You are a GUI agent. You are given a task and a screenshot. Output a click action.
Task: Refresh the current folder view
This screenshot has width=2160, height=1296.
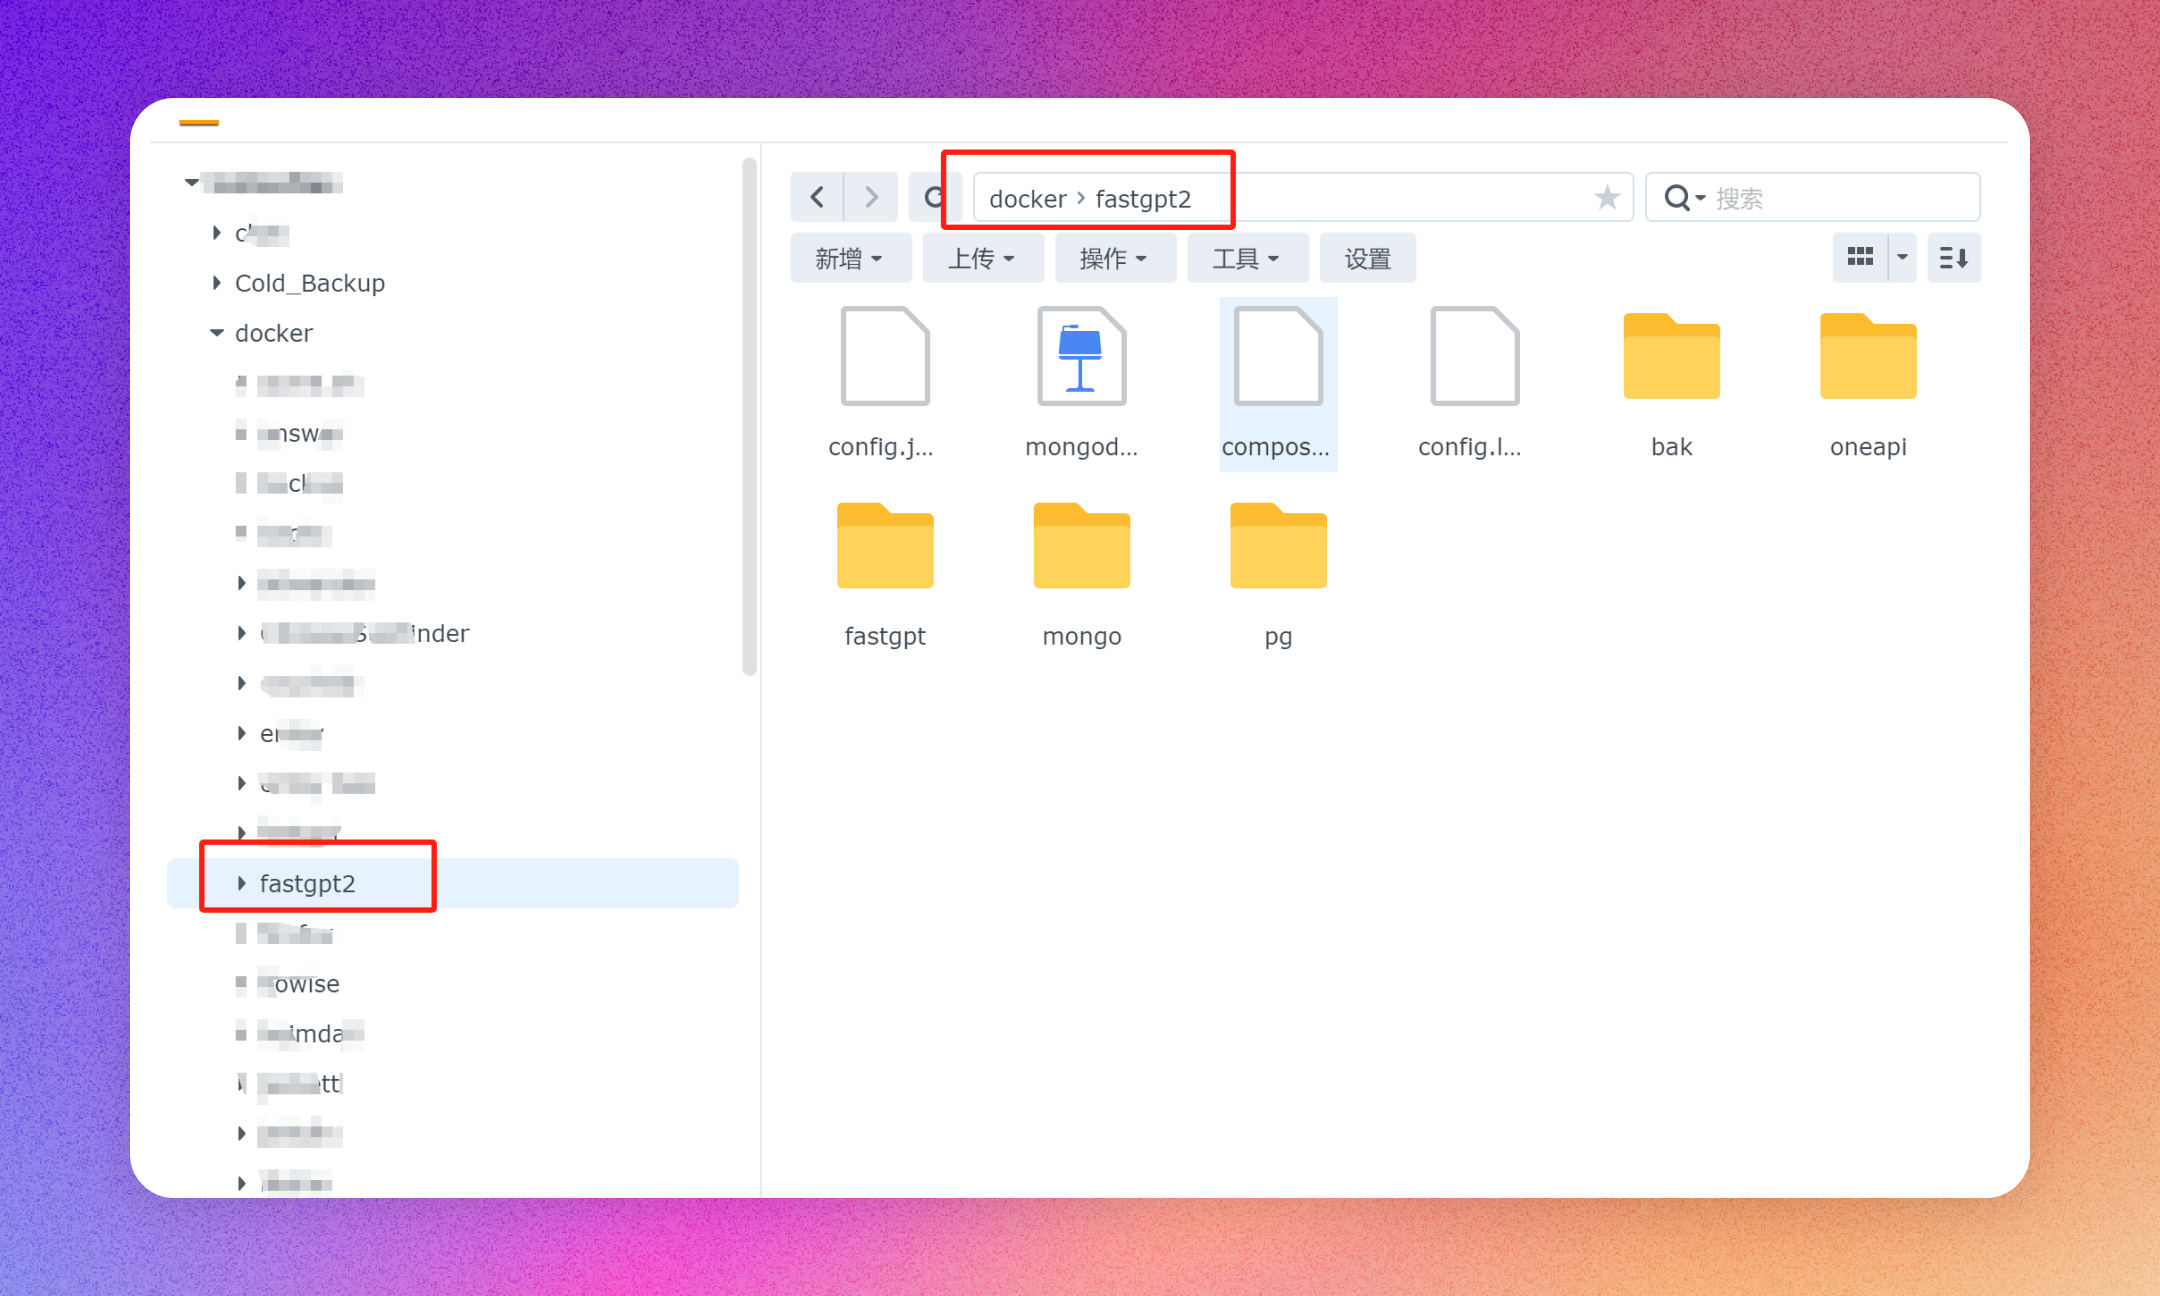coord(934,197)
